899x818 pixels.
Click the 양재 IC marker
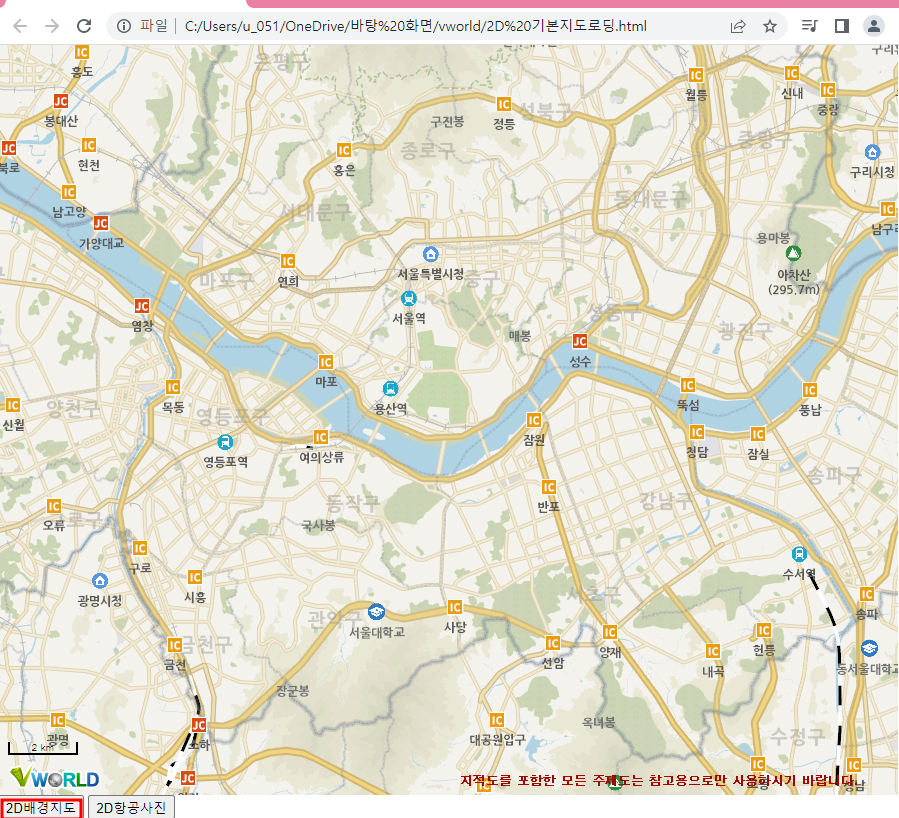coord(609,632)
